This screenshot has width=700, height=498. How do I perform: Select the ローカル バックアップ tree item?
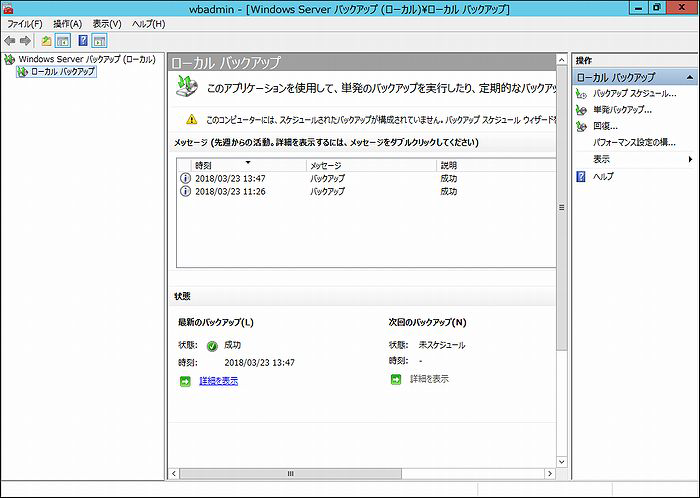(62, 71)
